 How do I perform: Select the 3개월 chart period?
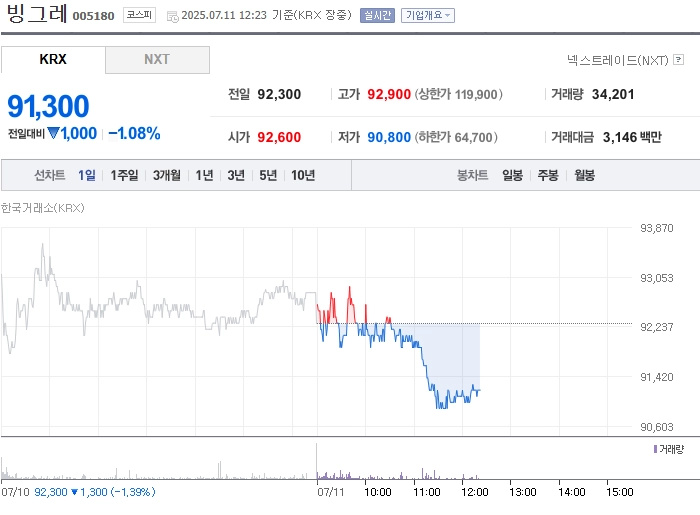tap(167, 175)
